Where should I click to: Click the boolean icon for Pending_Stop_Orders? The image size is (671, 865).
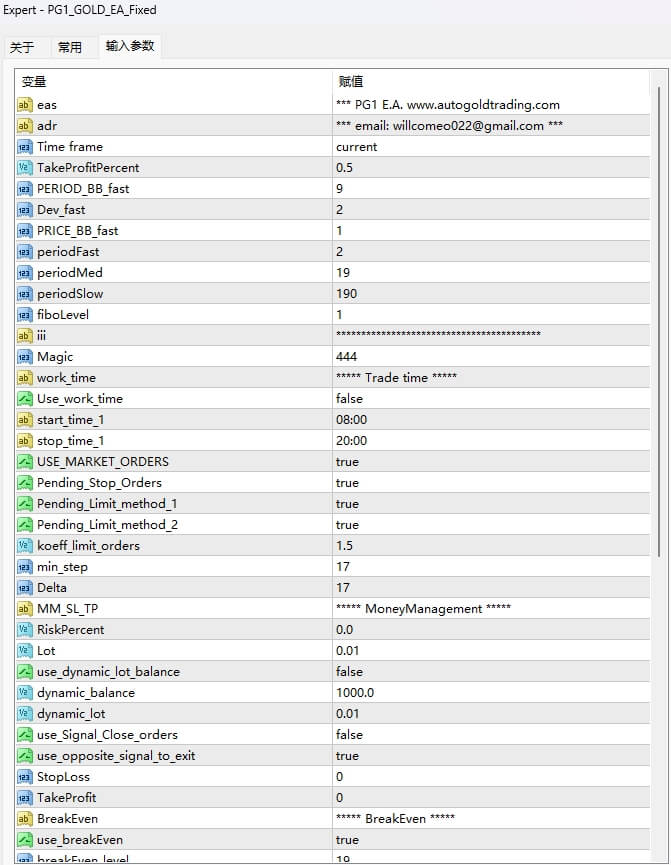point(24,483)
